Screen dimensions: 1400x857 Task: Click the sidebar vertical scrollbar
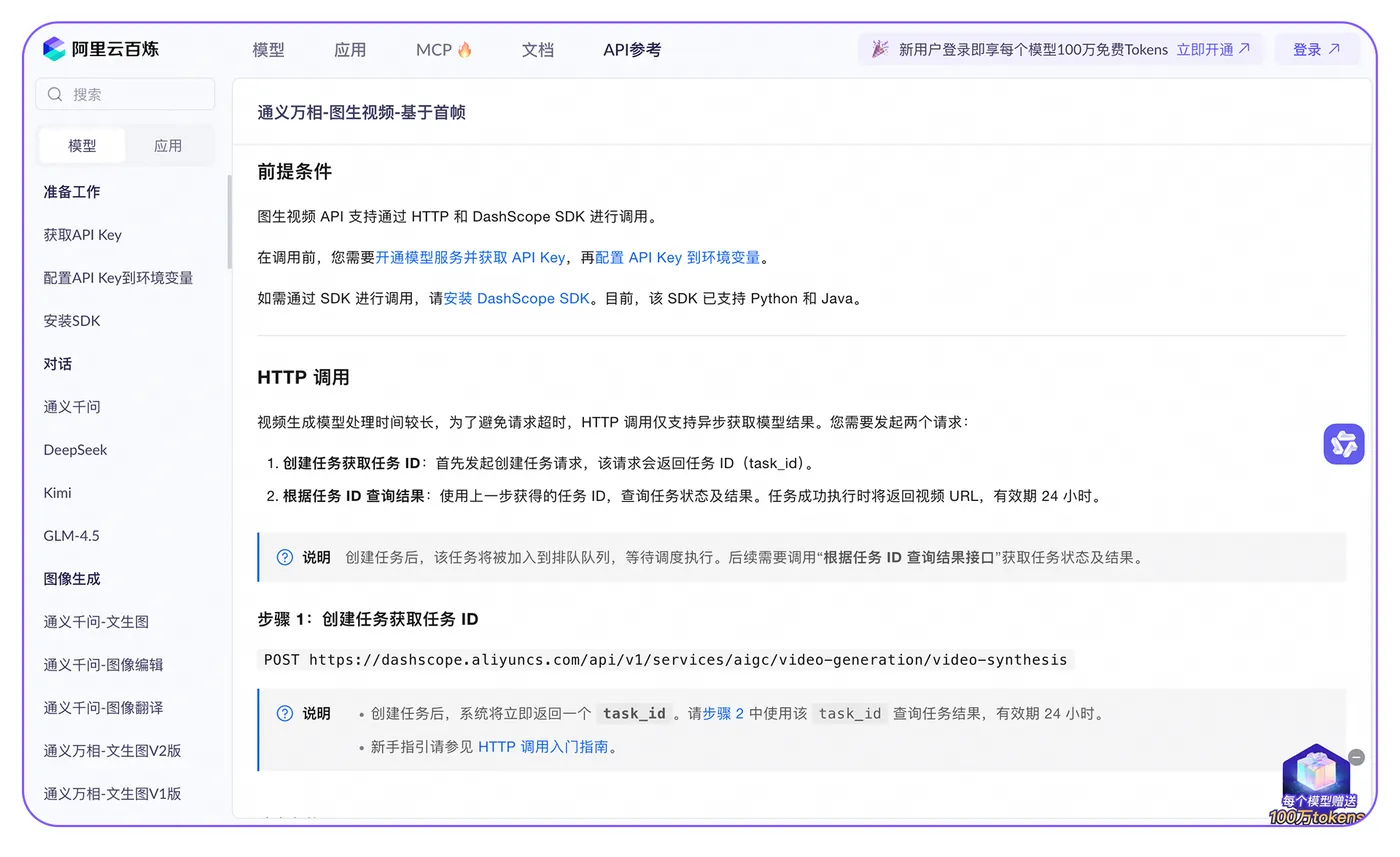coord(229,222)
